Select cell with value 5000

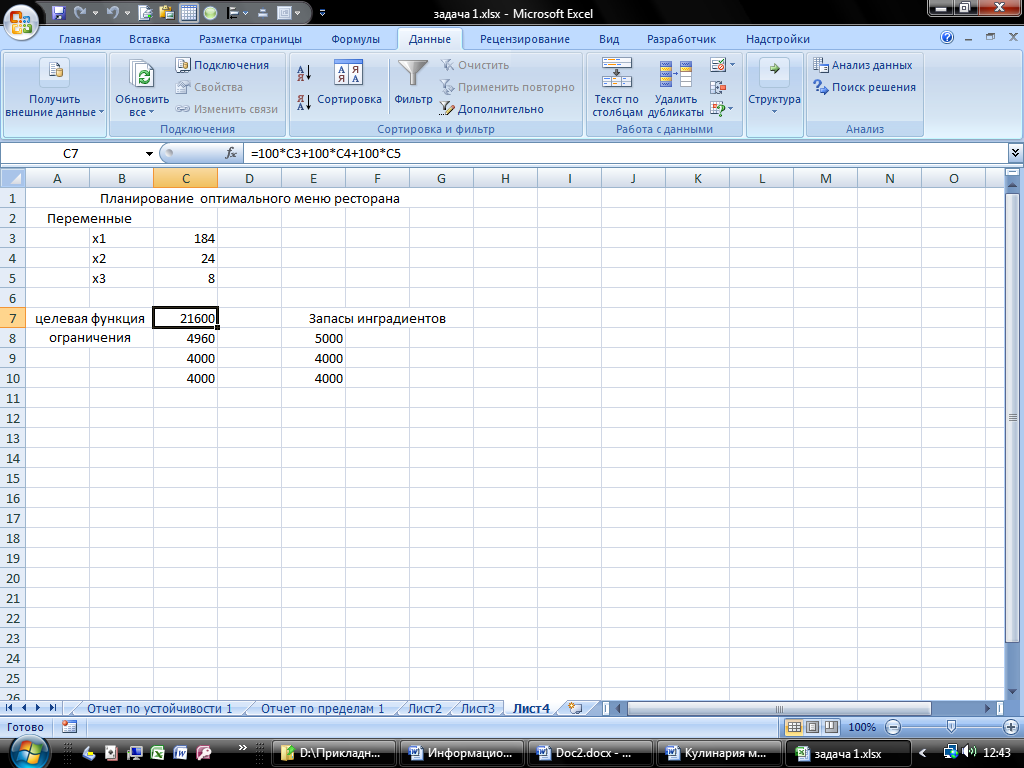313,338
